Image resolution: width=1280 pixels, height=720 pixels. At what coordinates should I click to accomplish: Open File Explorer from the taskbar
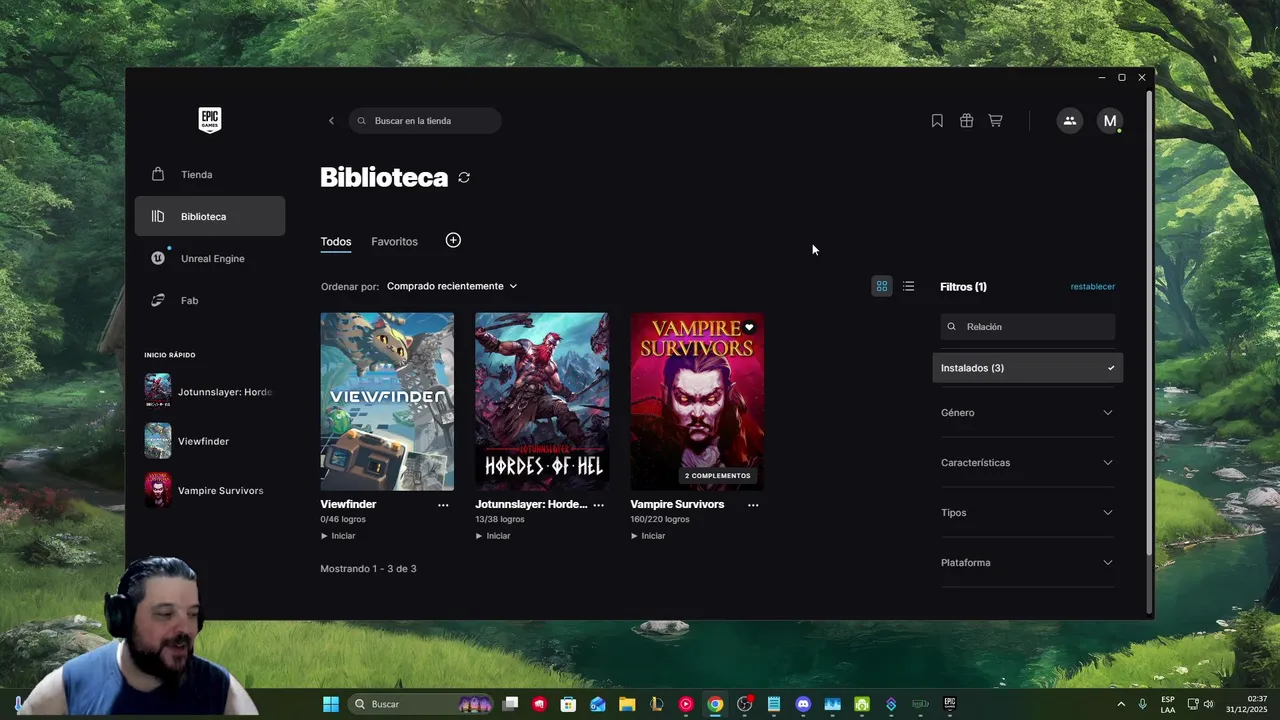click(627, 704)
